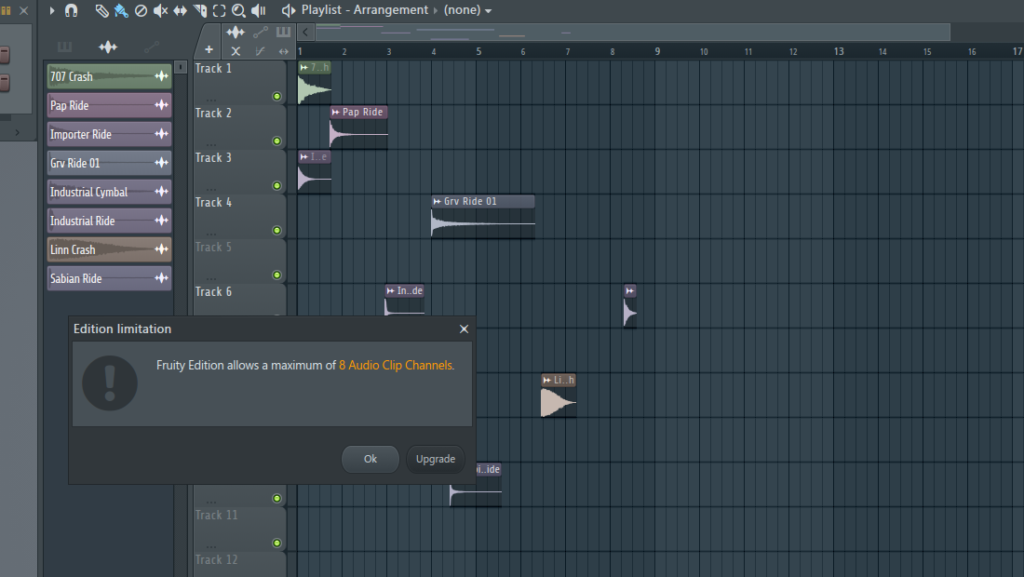Mute Track 4 with green LED
1024x577 pixels.
click(x=277, y=230)
